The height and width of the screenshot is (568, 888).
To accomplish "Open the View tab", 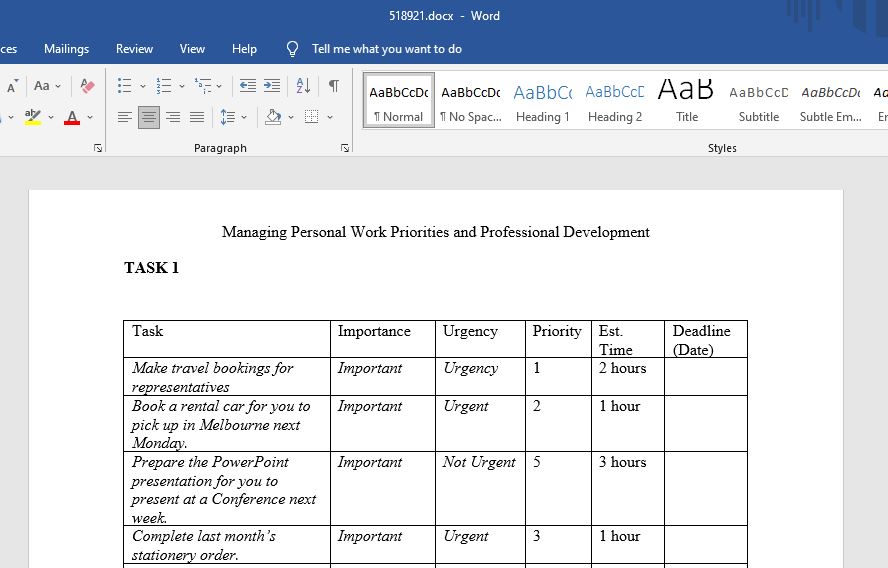I will pos(192,49).
